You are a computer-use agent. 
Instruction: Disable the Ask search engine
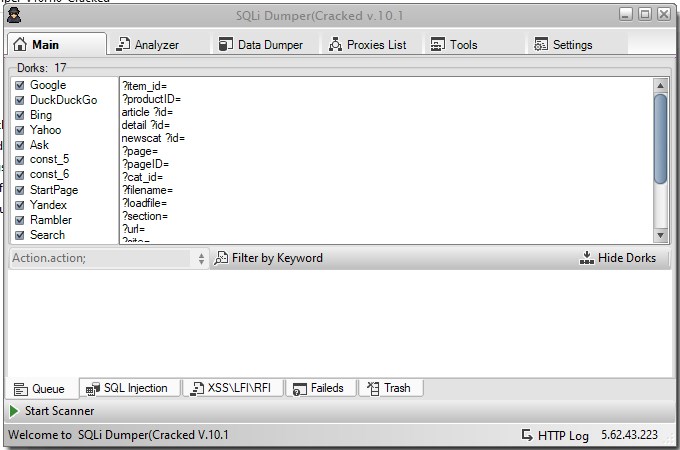pyautogui.click(x=20, y=145)
